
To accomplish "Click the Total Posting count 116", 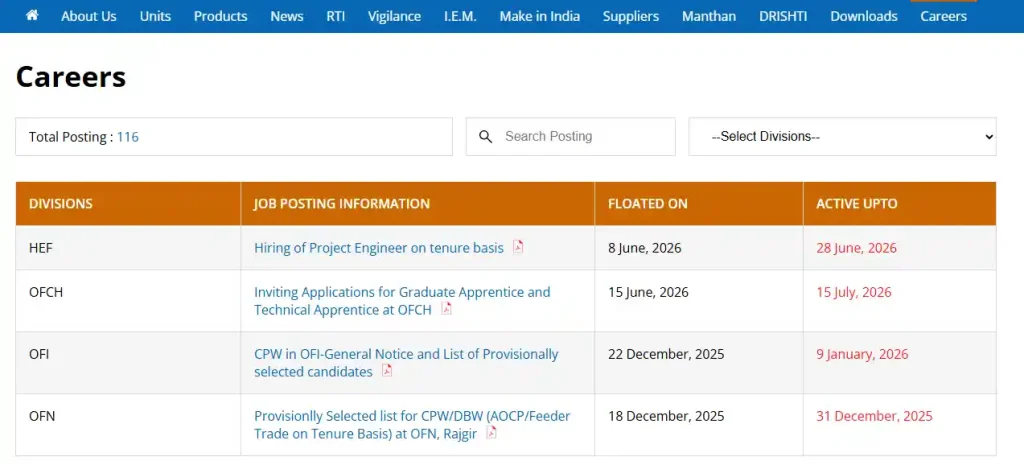I will tap(128, 137).
